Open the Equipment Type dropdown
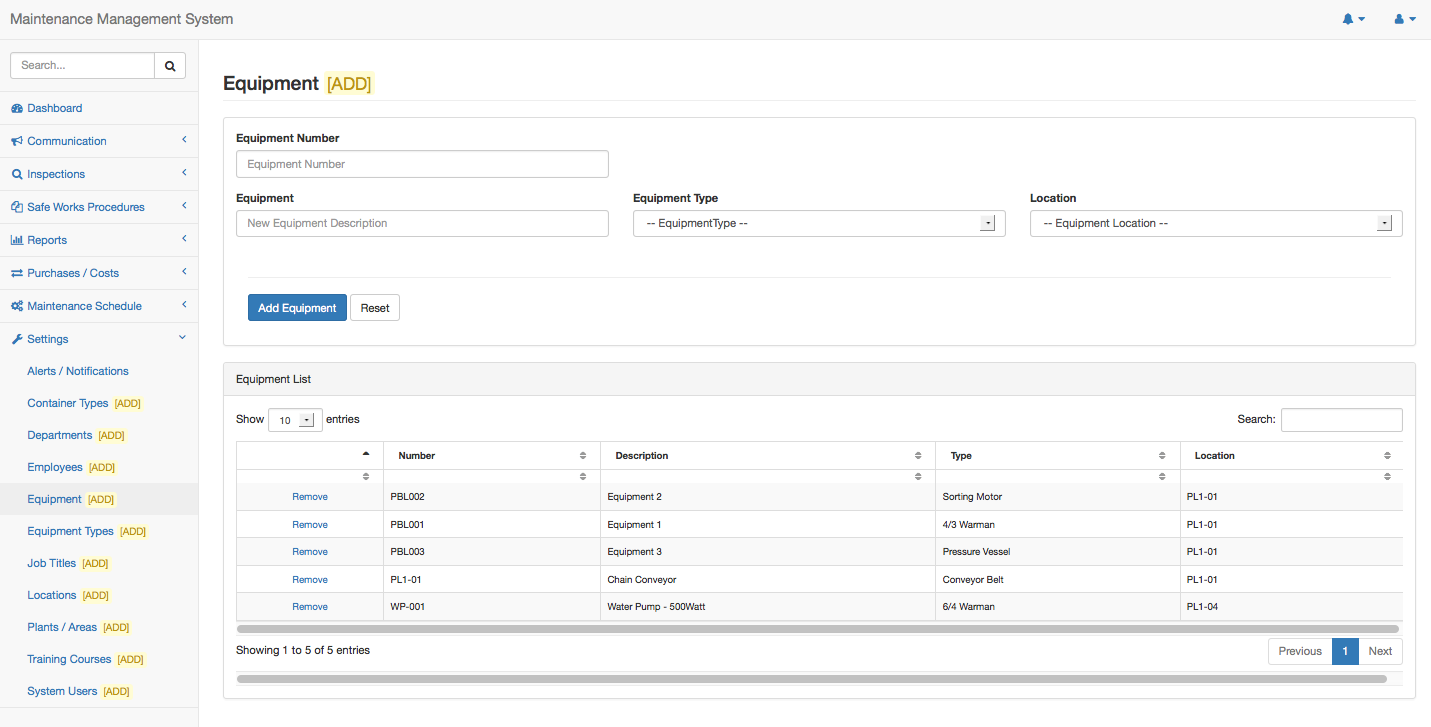1431x727 pixels. 819,224
